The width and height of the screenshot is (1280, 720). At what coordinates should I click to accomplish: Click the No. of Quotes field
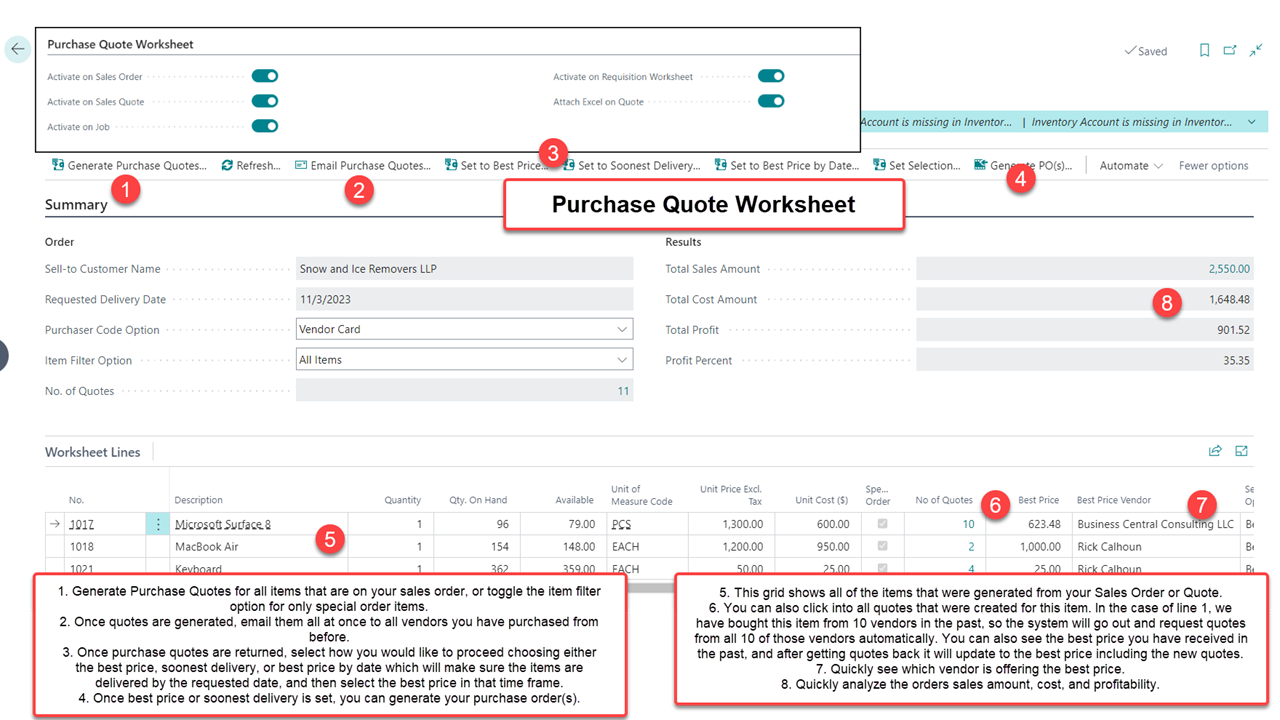tap(464, 390)
